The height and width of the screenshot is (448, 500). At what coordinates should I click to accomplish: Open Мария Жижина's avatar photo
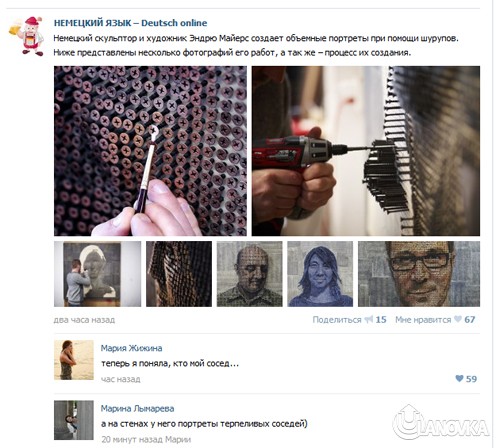point(74,360)
